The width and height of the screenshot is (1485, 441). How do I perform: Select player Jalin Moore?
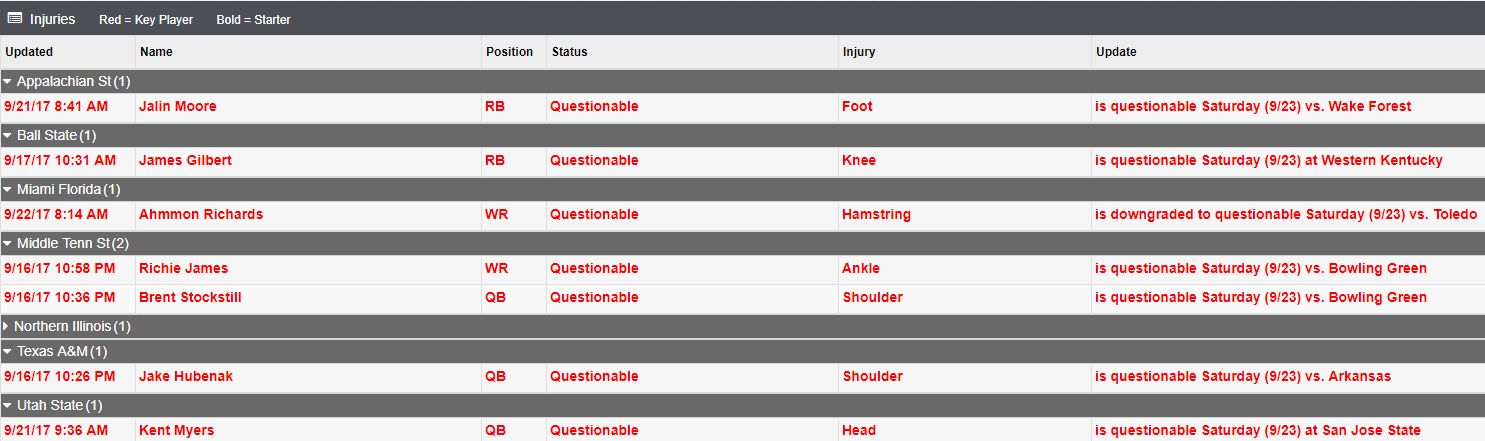[178, 106]
